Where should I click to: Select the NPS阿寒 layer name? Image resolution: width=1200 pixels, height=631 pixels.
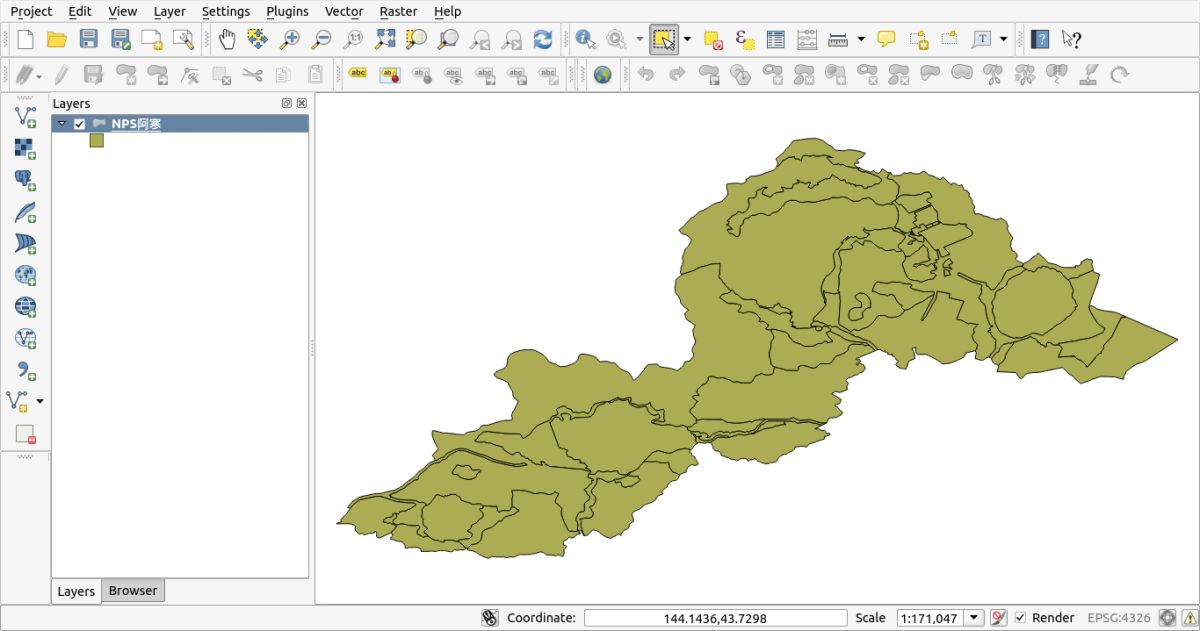[x=136, y=124]
